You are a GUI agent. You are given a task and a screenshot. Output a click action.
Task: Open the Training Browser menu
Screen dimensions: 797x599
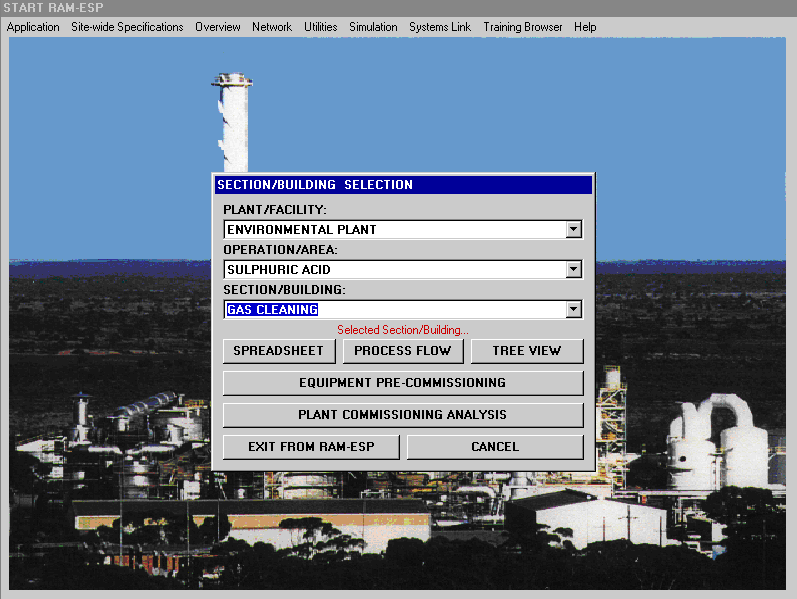coord(523,27)
